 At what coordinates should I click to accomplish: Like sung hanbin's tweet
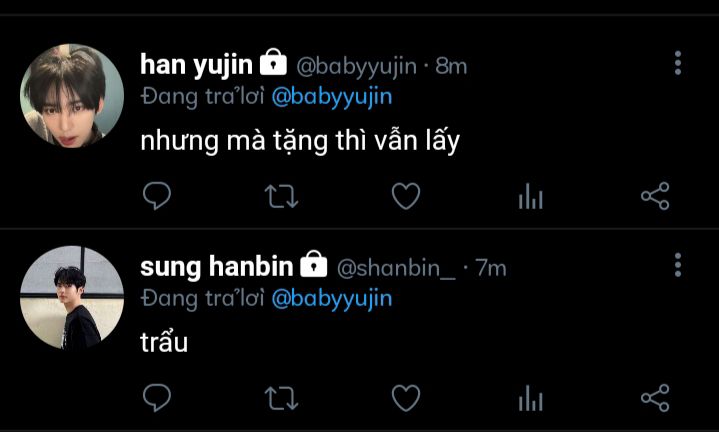click(x=406, y=398)
